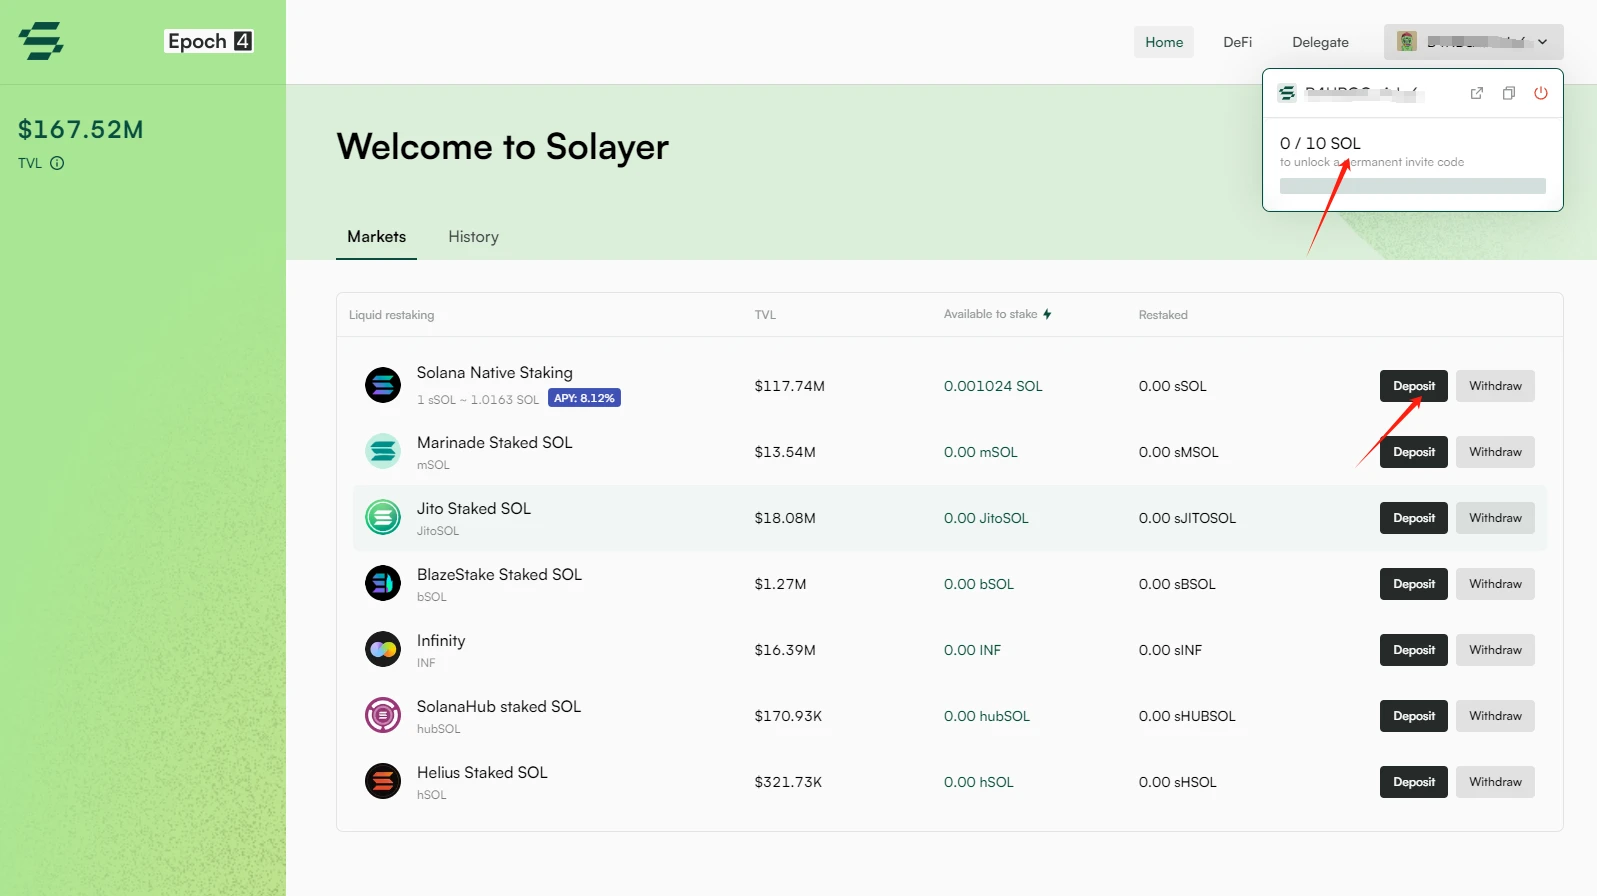The image size is (1597, 896).
Task: Withdraw from Marinade Staked SOL
Action: 1494,452
